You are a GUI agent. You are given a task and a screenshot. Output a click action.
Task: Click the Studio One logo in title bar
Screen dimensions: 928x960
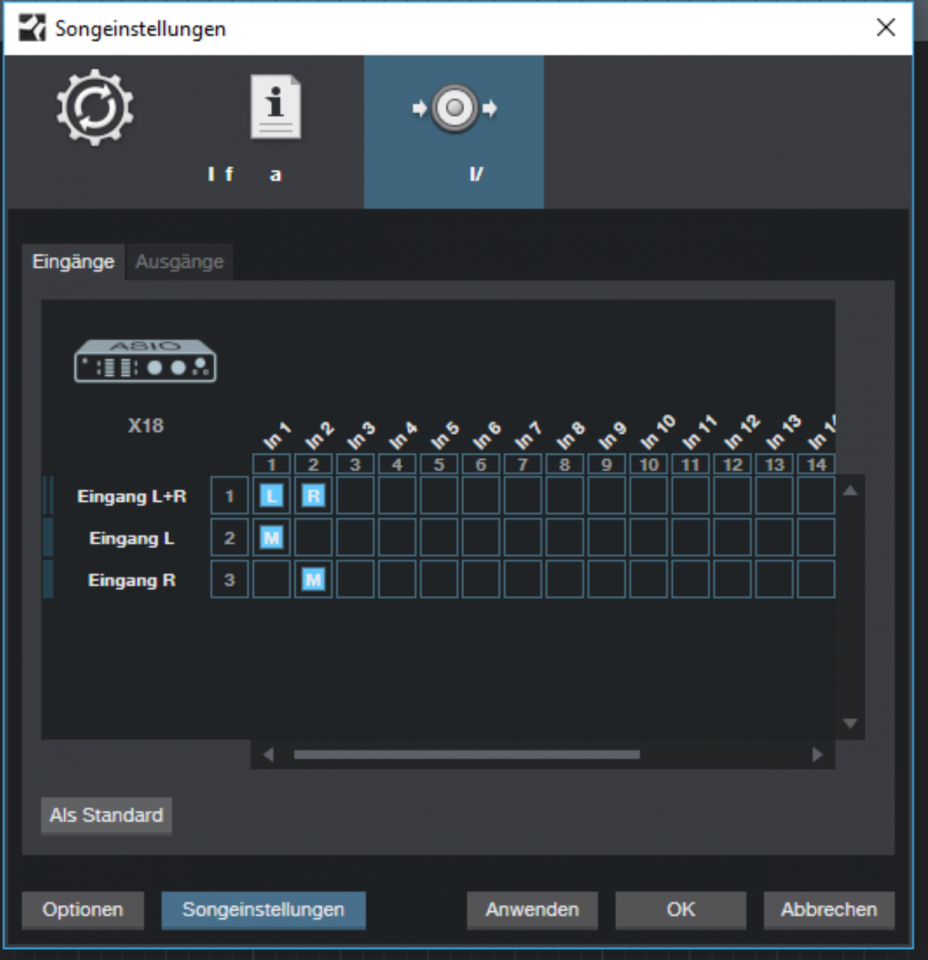(x=32, y=28)
